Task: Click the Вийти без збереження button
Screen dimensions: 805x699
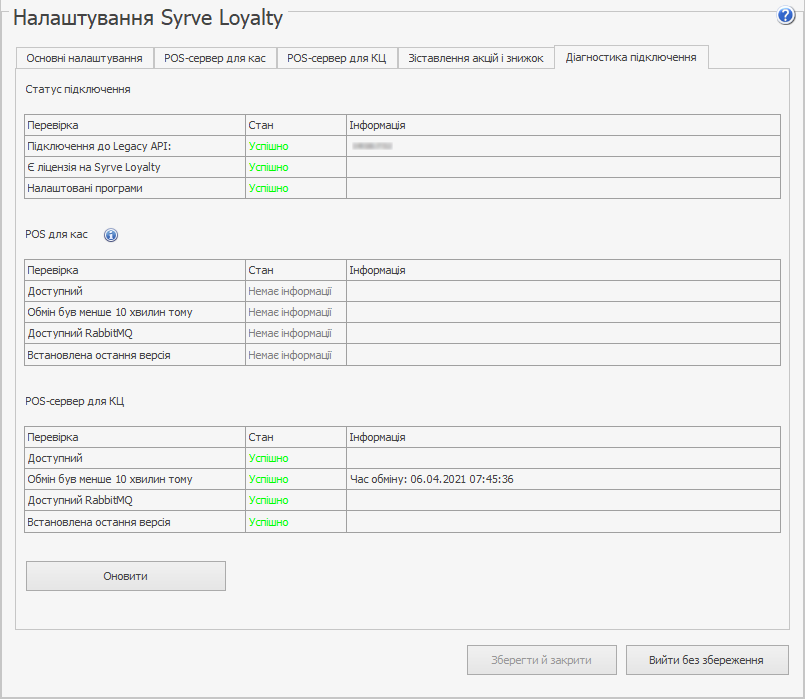Action: 706,660
